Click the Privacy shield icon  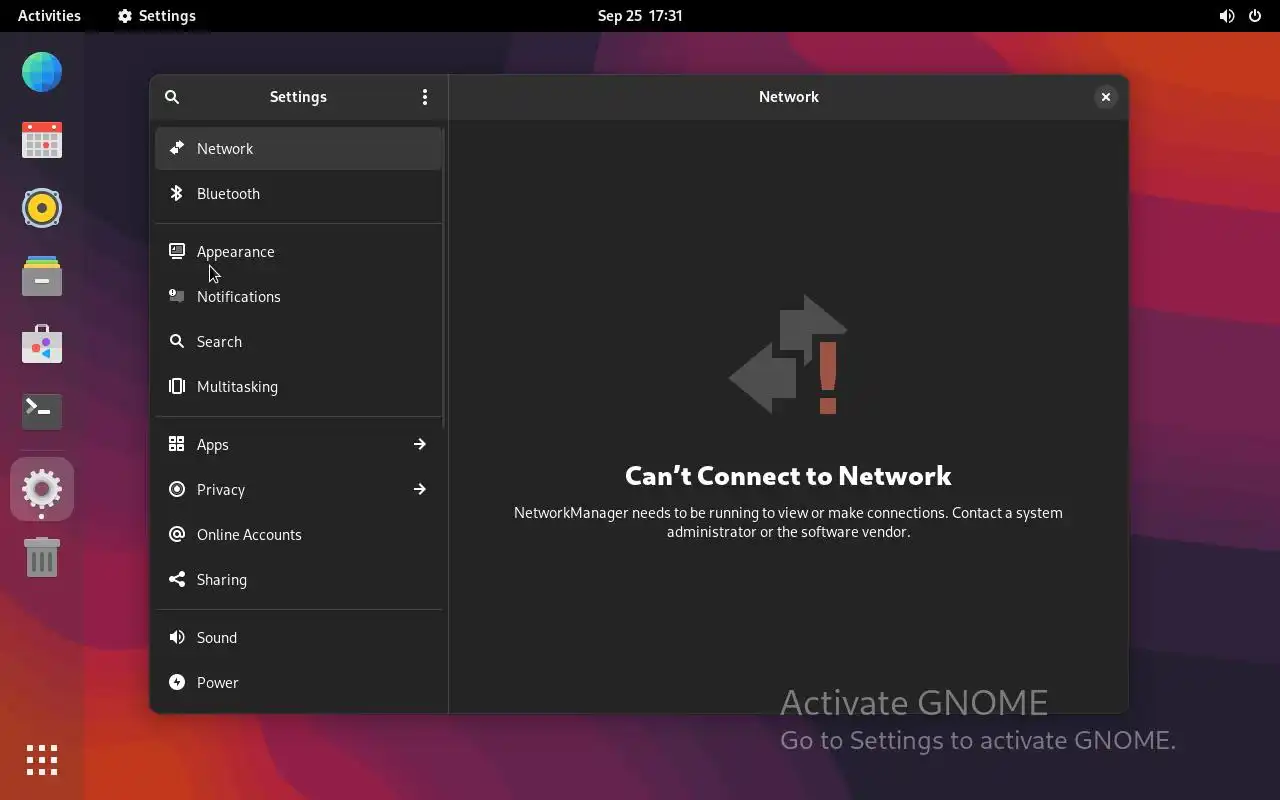point(177,489)
